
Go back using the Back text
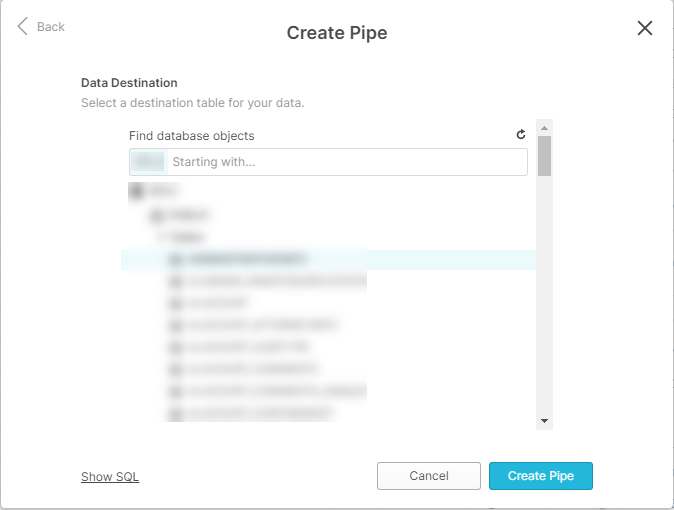(x=51, y=27)
